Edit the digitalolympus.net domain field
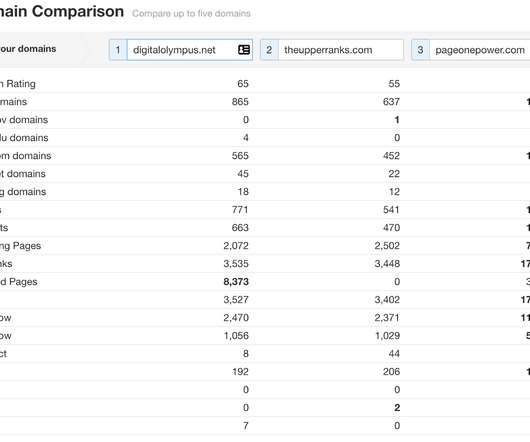This screenshot has width=530, height=442. click(190, 50)
